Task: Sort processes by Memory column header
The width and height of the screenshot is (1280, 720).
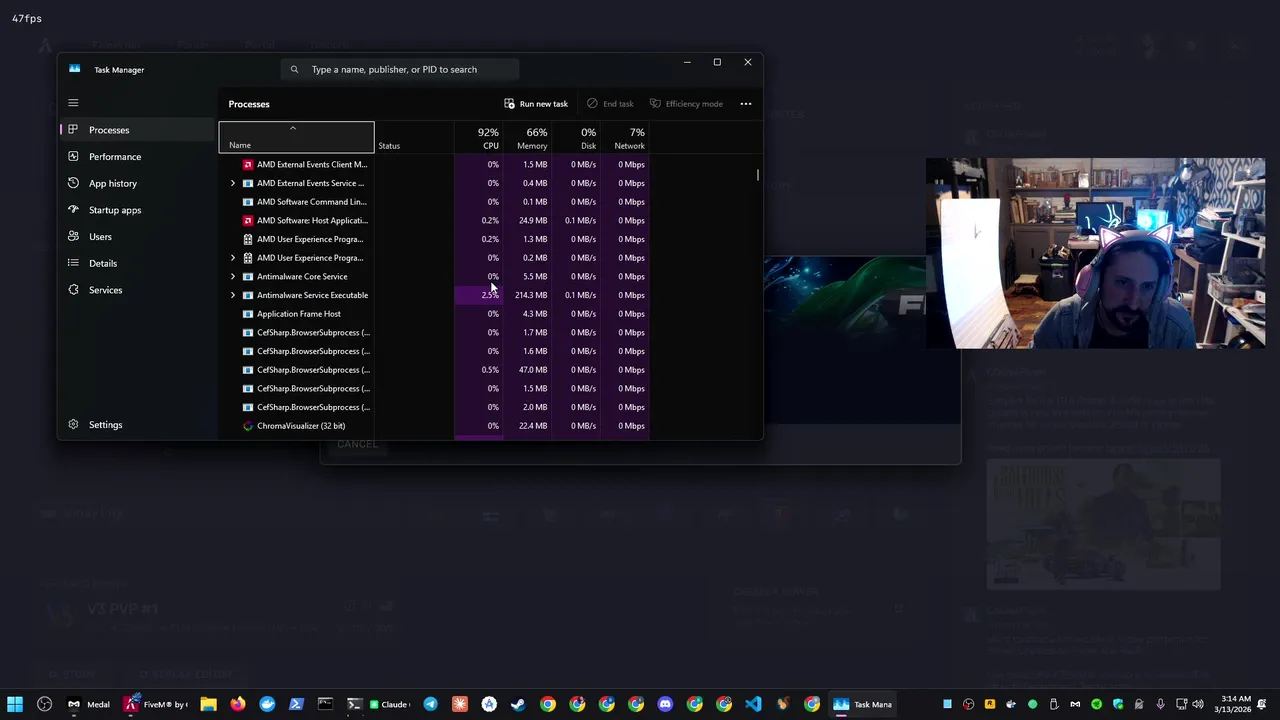Action: coord(527,138)
